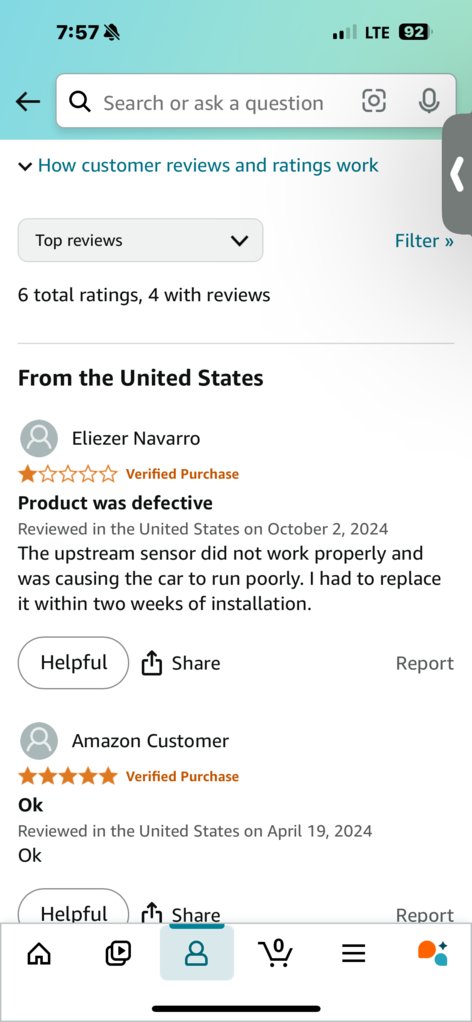Report the Product was defective review
Screen dimensions: 472x1022
pos(424,664)
